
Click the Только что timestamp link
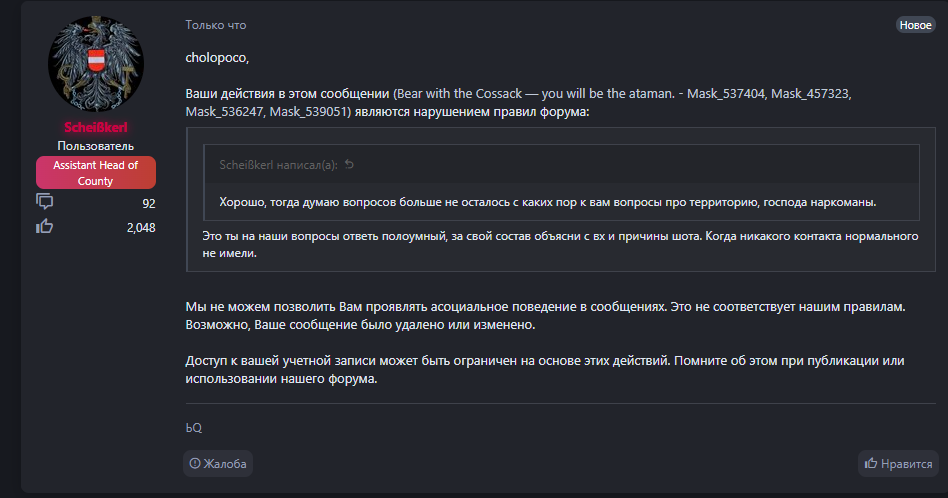click(x=215, y=25)
